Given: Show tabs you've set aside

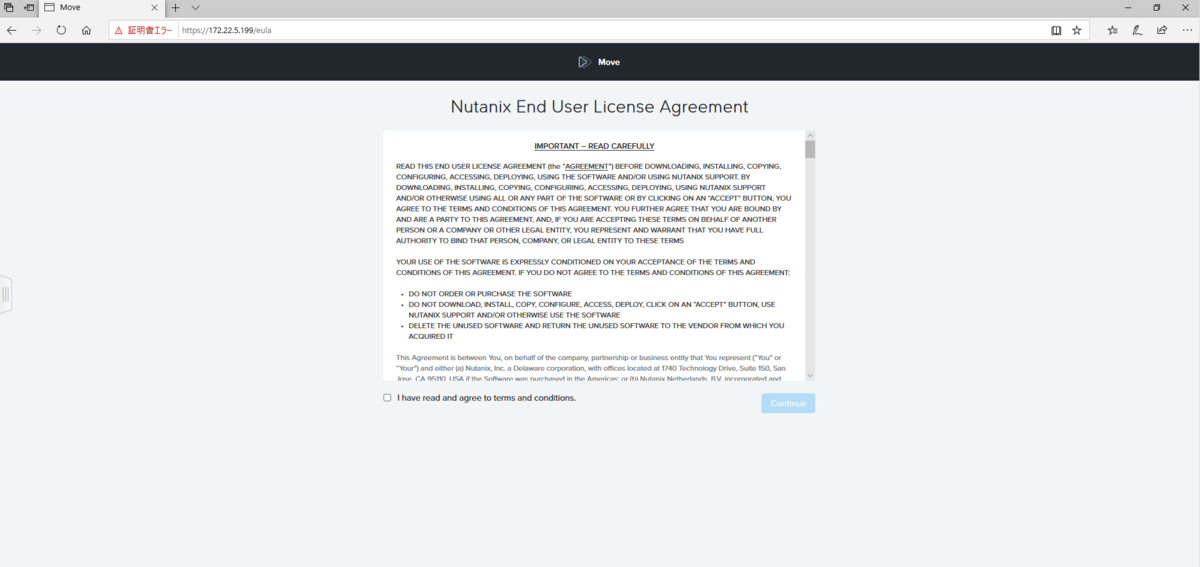Looking at the screenshot, I should (x=8, y=7).
